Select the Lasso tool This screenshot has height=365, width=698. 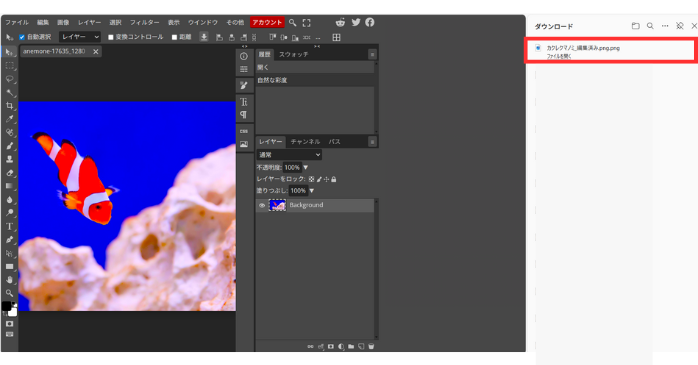click(x=9, y=79)
